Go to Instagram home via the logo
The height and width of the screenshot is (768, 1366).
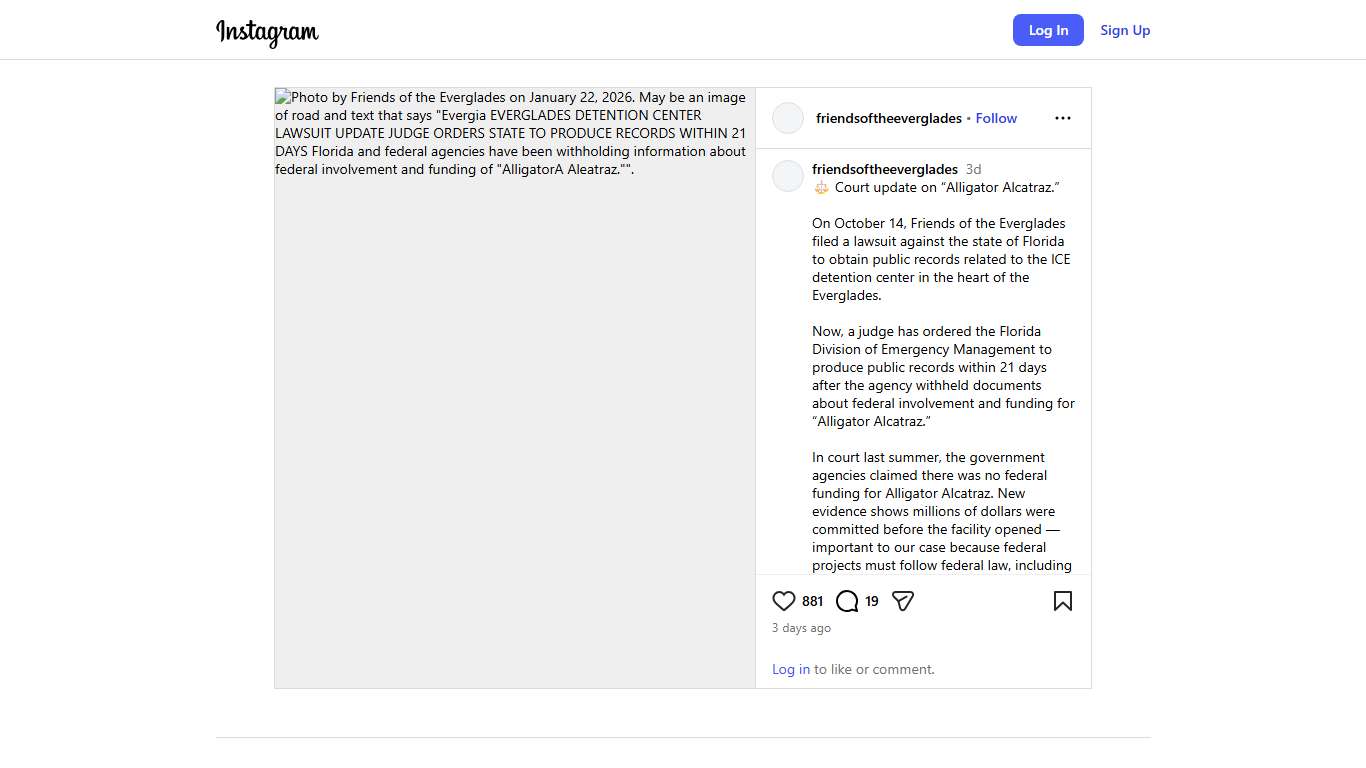coord(267,31)
